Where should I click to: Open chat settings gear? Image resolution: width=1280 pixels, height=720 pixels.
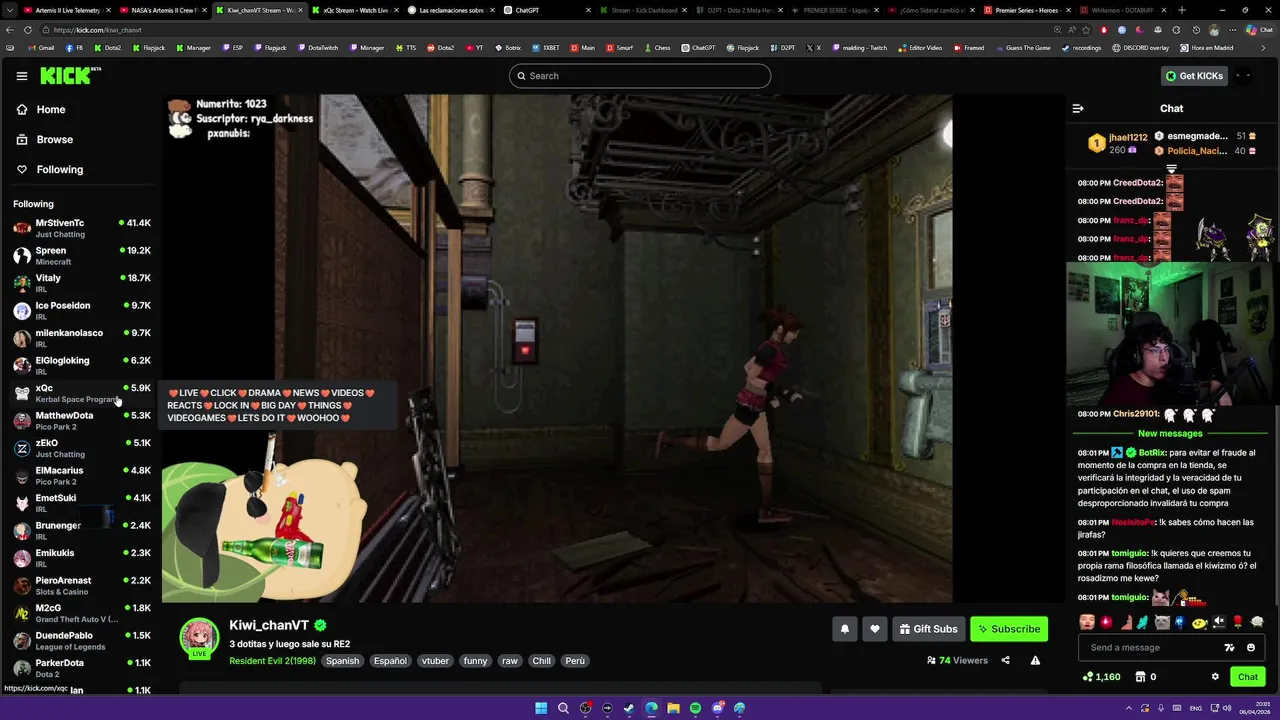tap(1215, 677)
